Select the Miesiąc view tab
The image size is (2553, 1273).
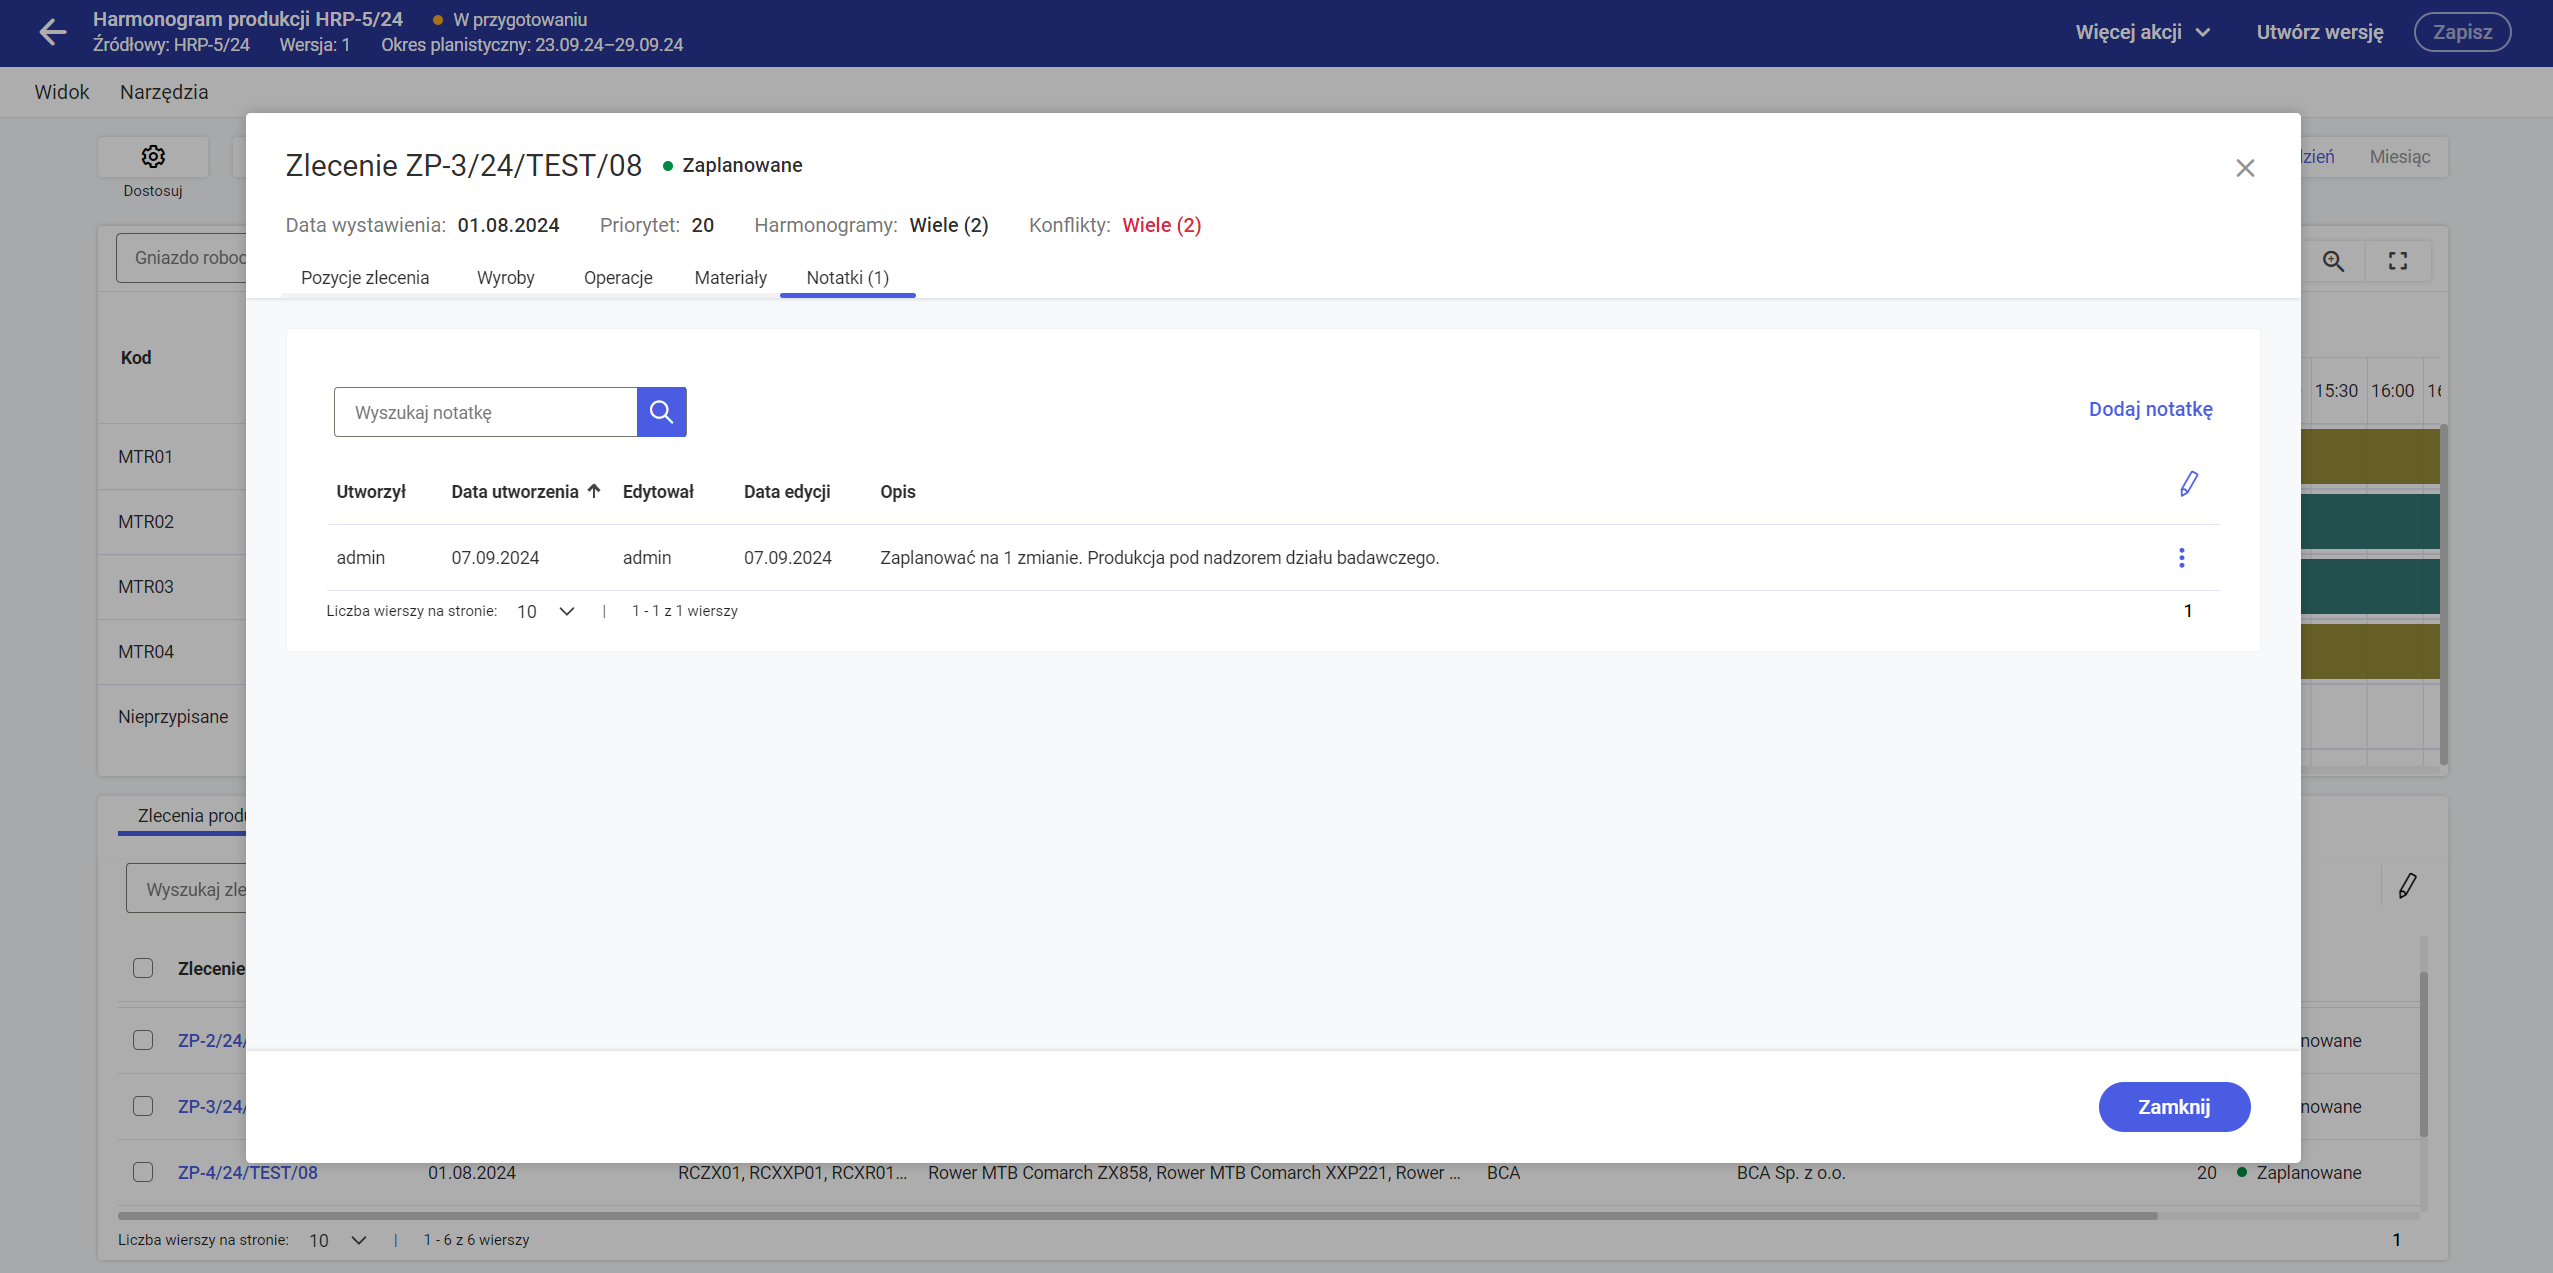pos(2399,157)
